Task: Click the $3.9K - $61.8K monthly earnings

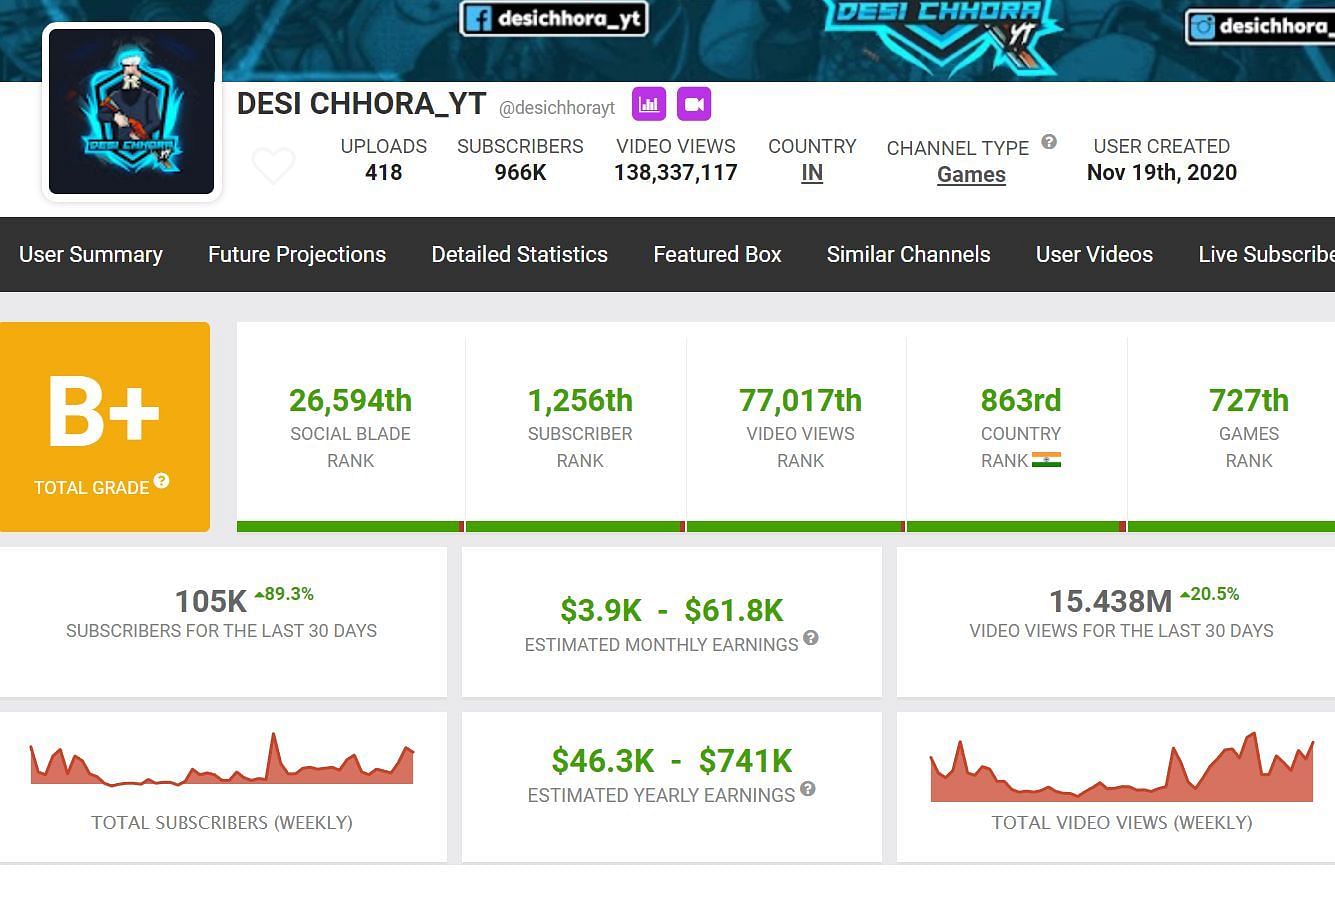Action: (671, 610)
